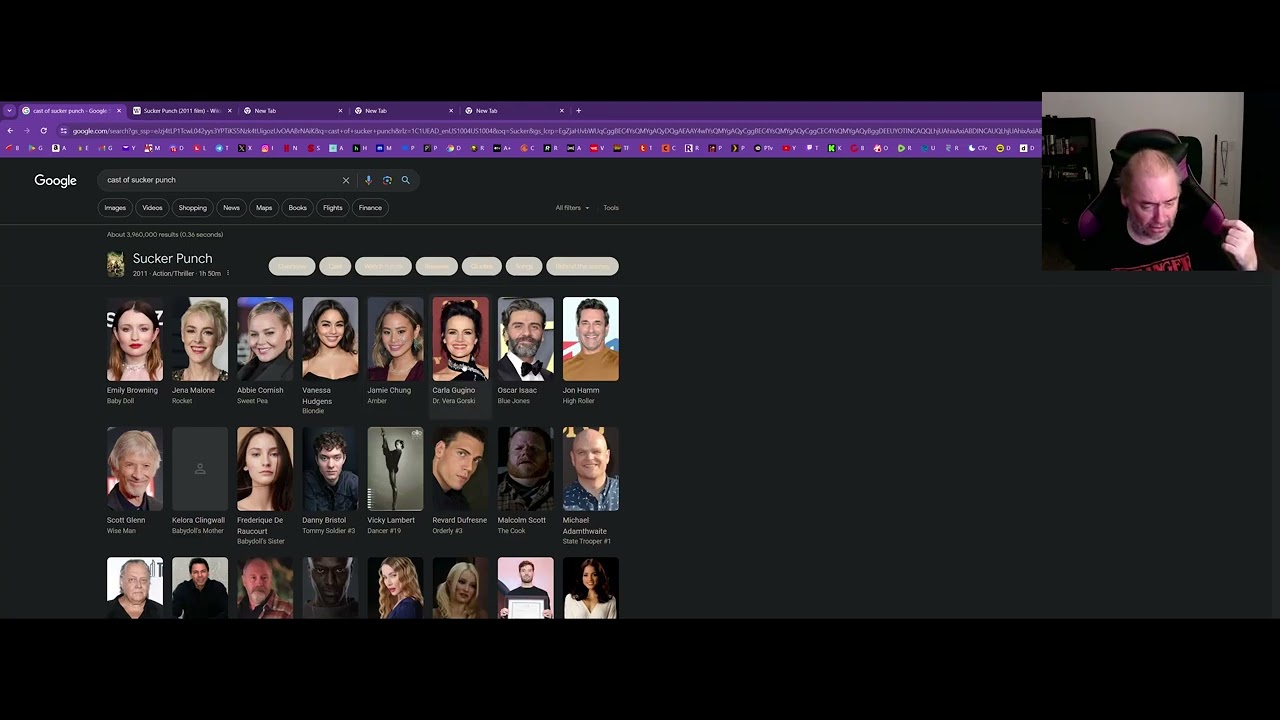Click the Carla Gugino name link
This screenshot has width=1280, height=720.
[454, 390]
